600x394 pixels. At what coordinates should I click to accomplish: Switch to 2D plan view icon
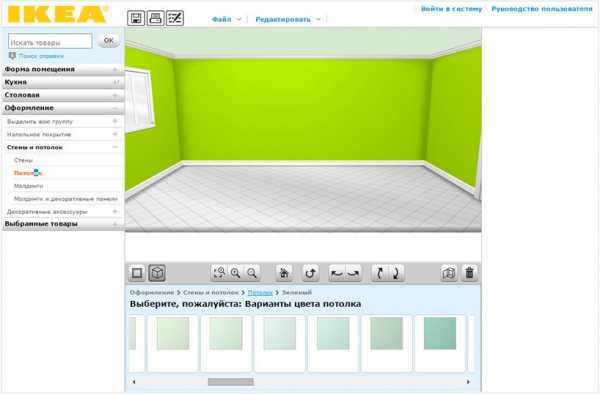pyautogui.click(x=137, y=273)
